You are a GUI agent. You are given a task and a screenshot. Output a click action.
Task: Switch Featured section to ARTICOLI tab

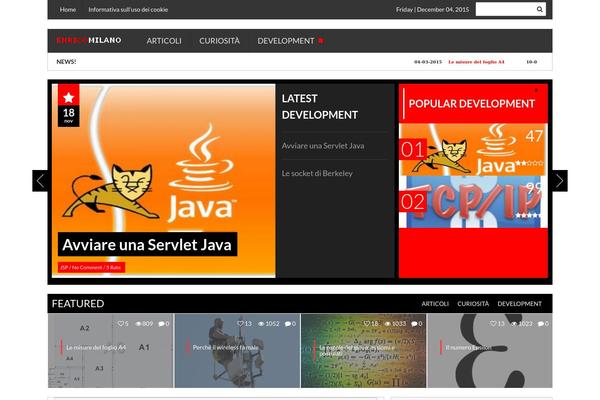(435, 304)
